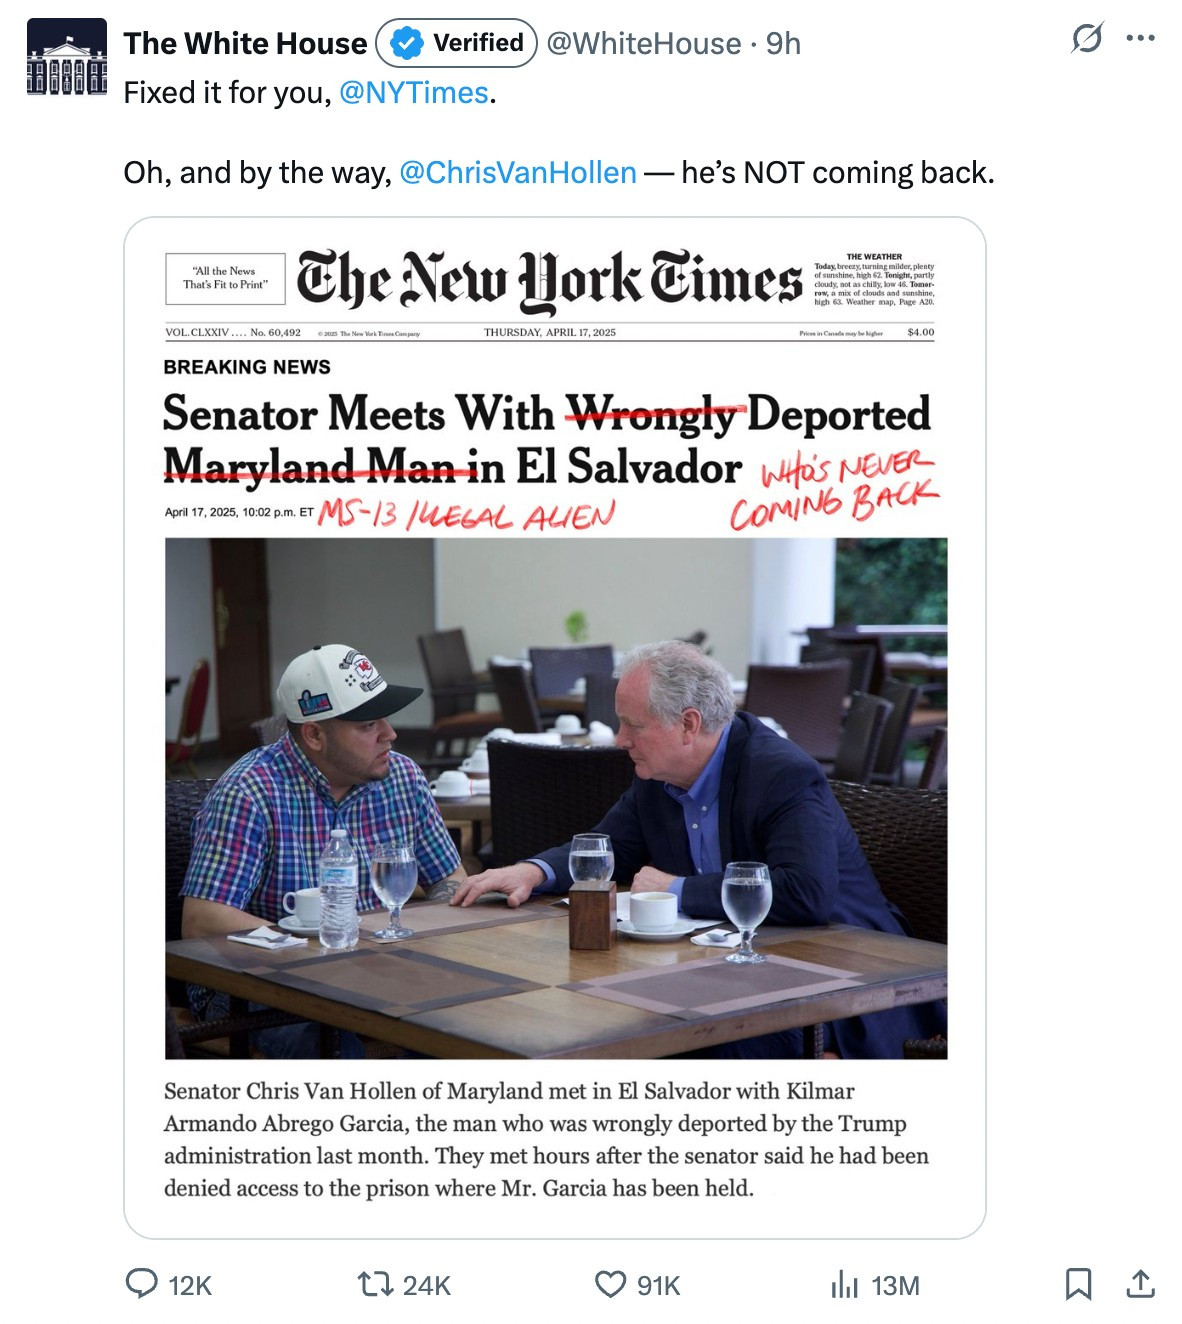
Task: Click The White House display name
Action: 245,43
